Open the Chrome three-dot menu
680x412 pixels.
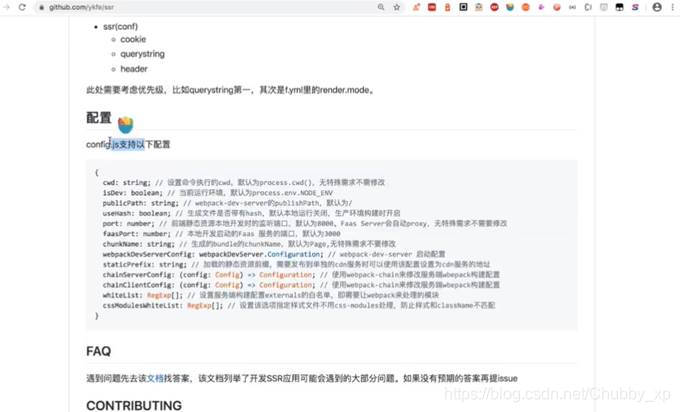tap(673, 7)
